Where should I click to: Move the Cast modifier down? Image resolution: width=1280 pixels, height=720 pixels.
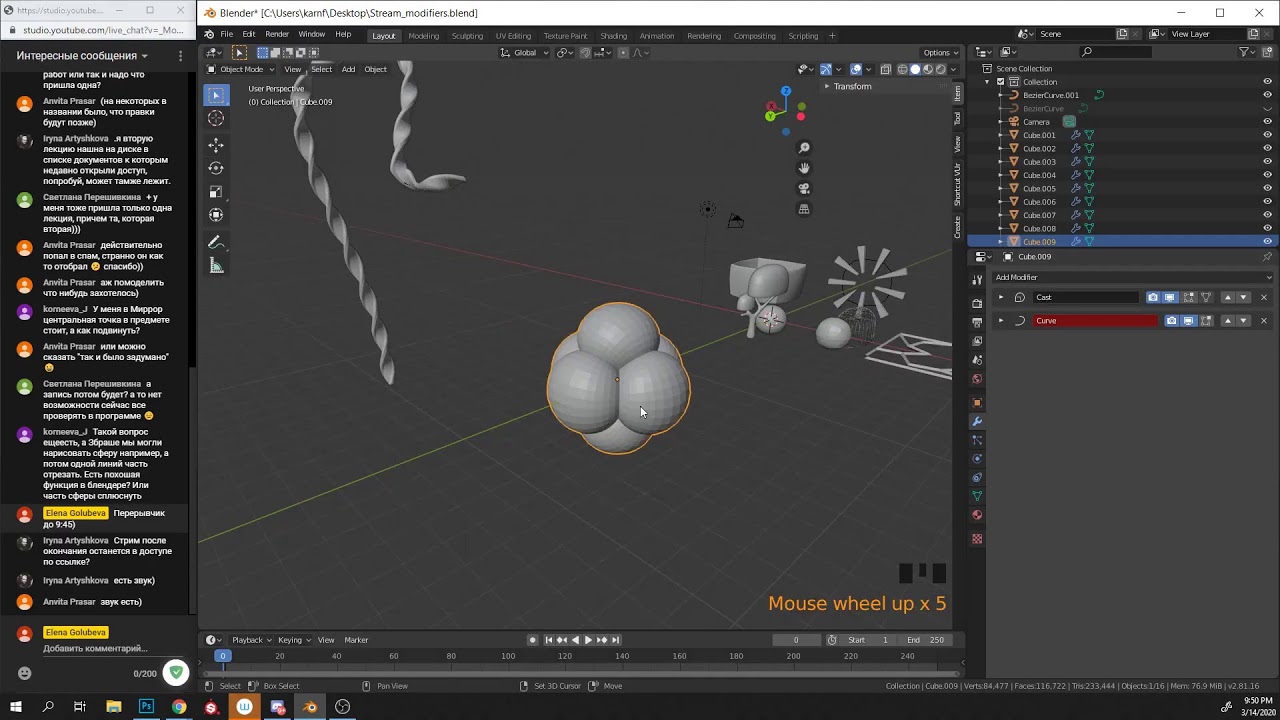(x=1243, y=297)
